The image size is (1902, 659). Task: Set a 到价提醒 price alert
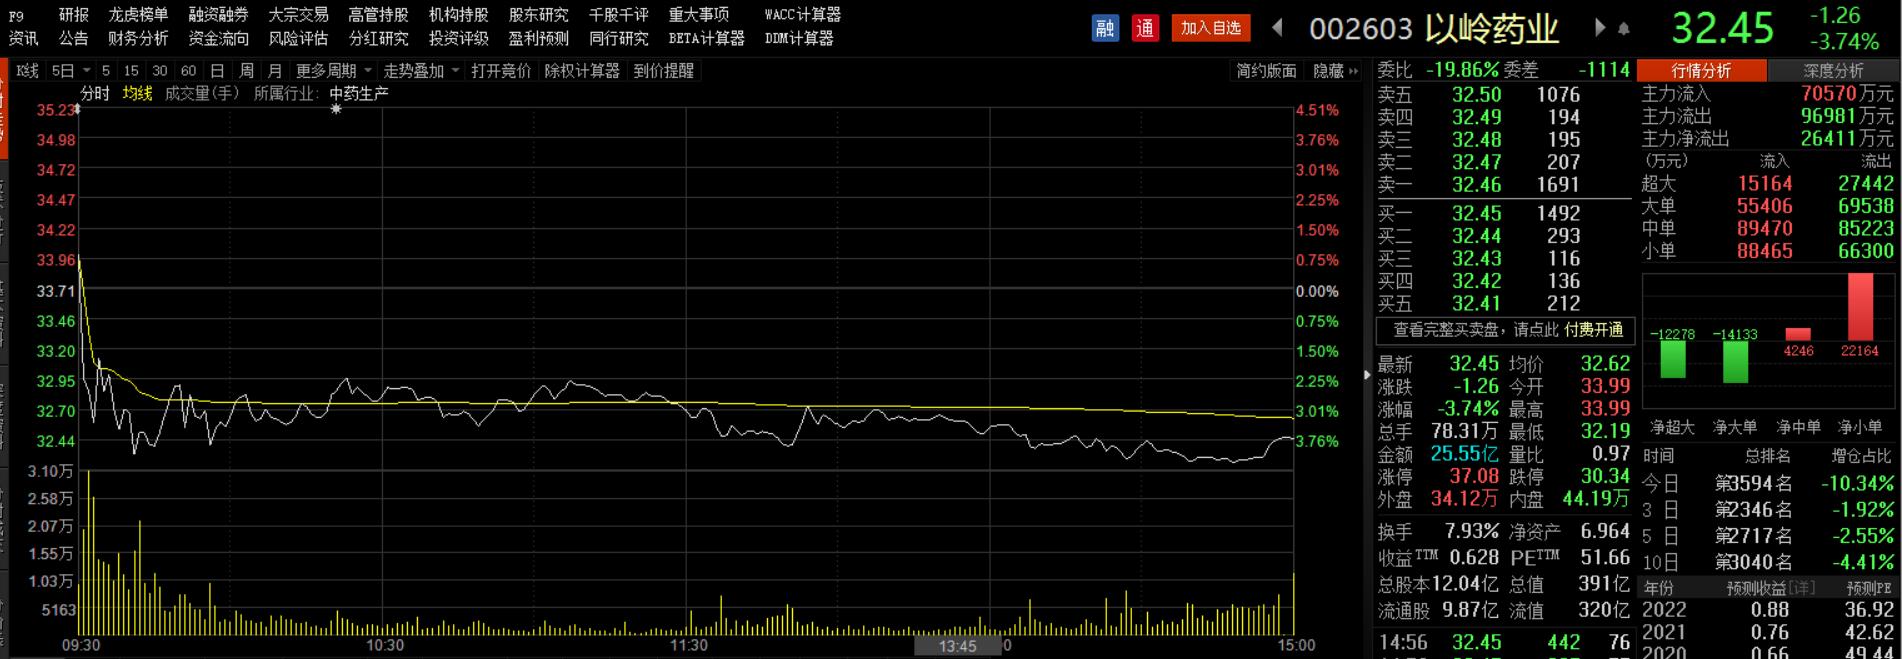pos(663,71)
